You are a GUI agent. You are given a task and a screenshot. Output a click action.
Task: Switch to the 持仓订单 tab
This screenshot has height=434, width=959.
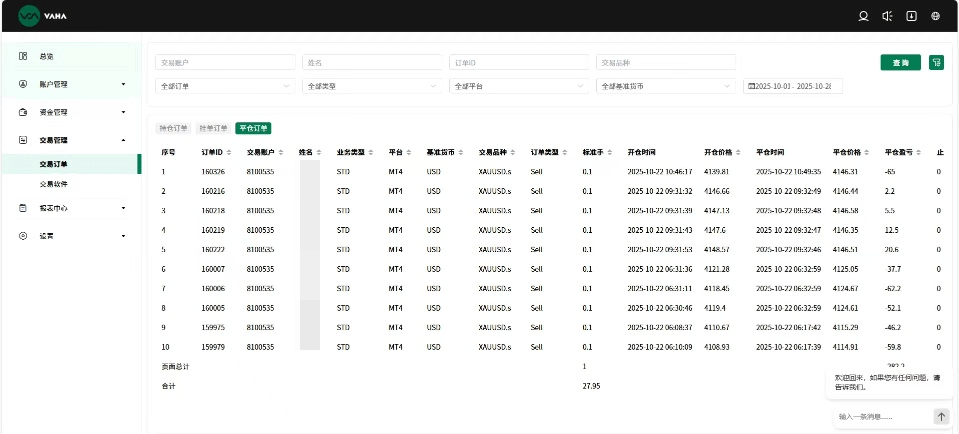[x=174, y=128]
